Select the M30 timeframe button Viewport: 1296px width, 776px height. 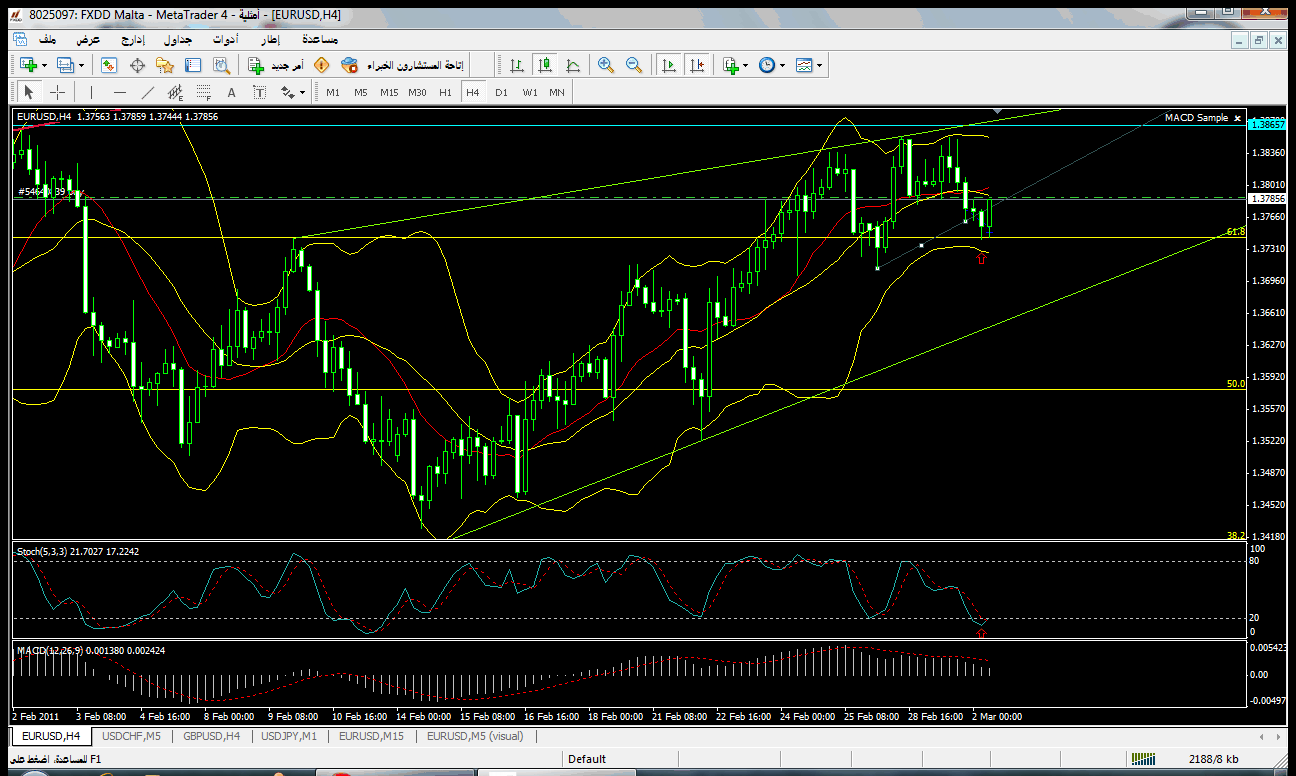(417, 92)
